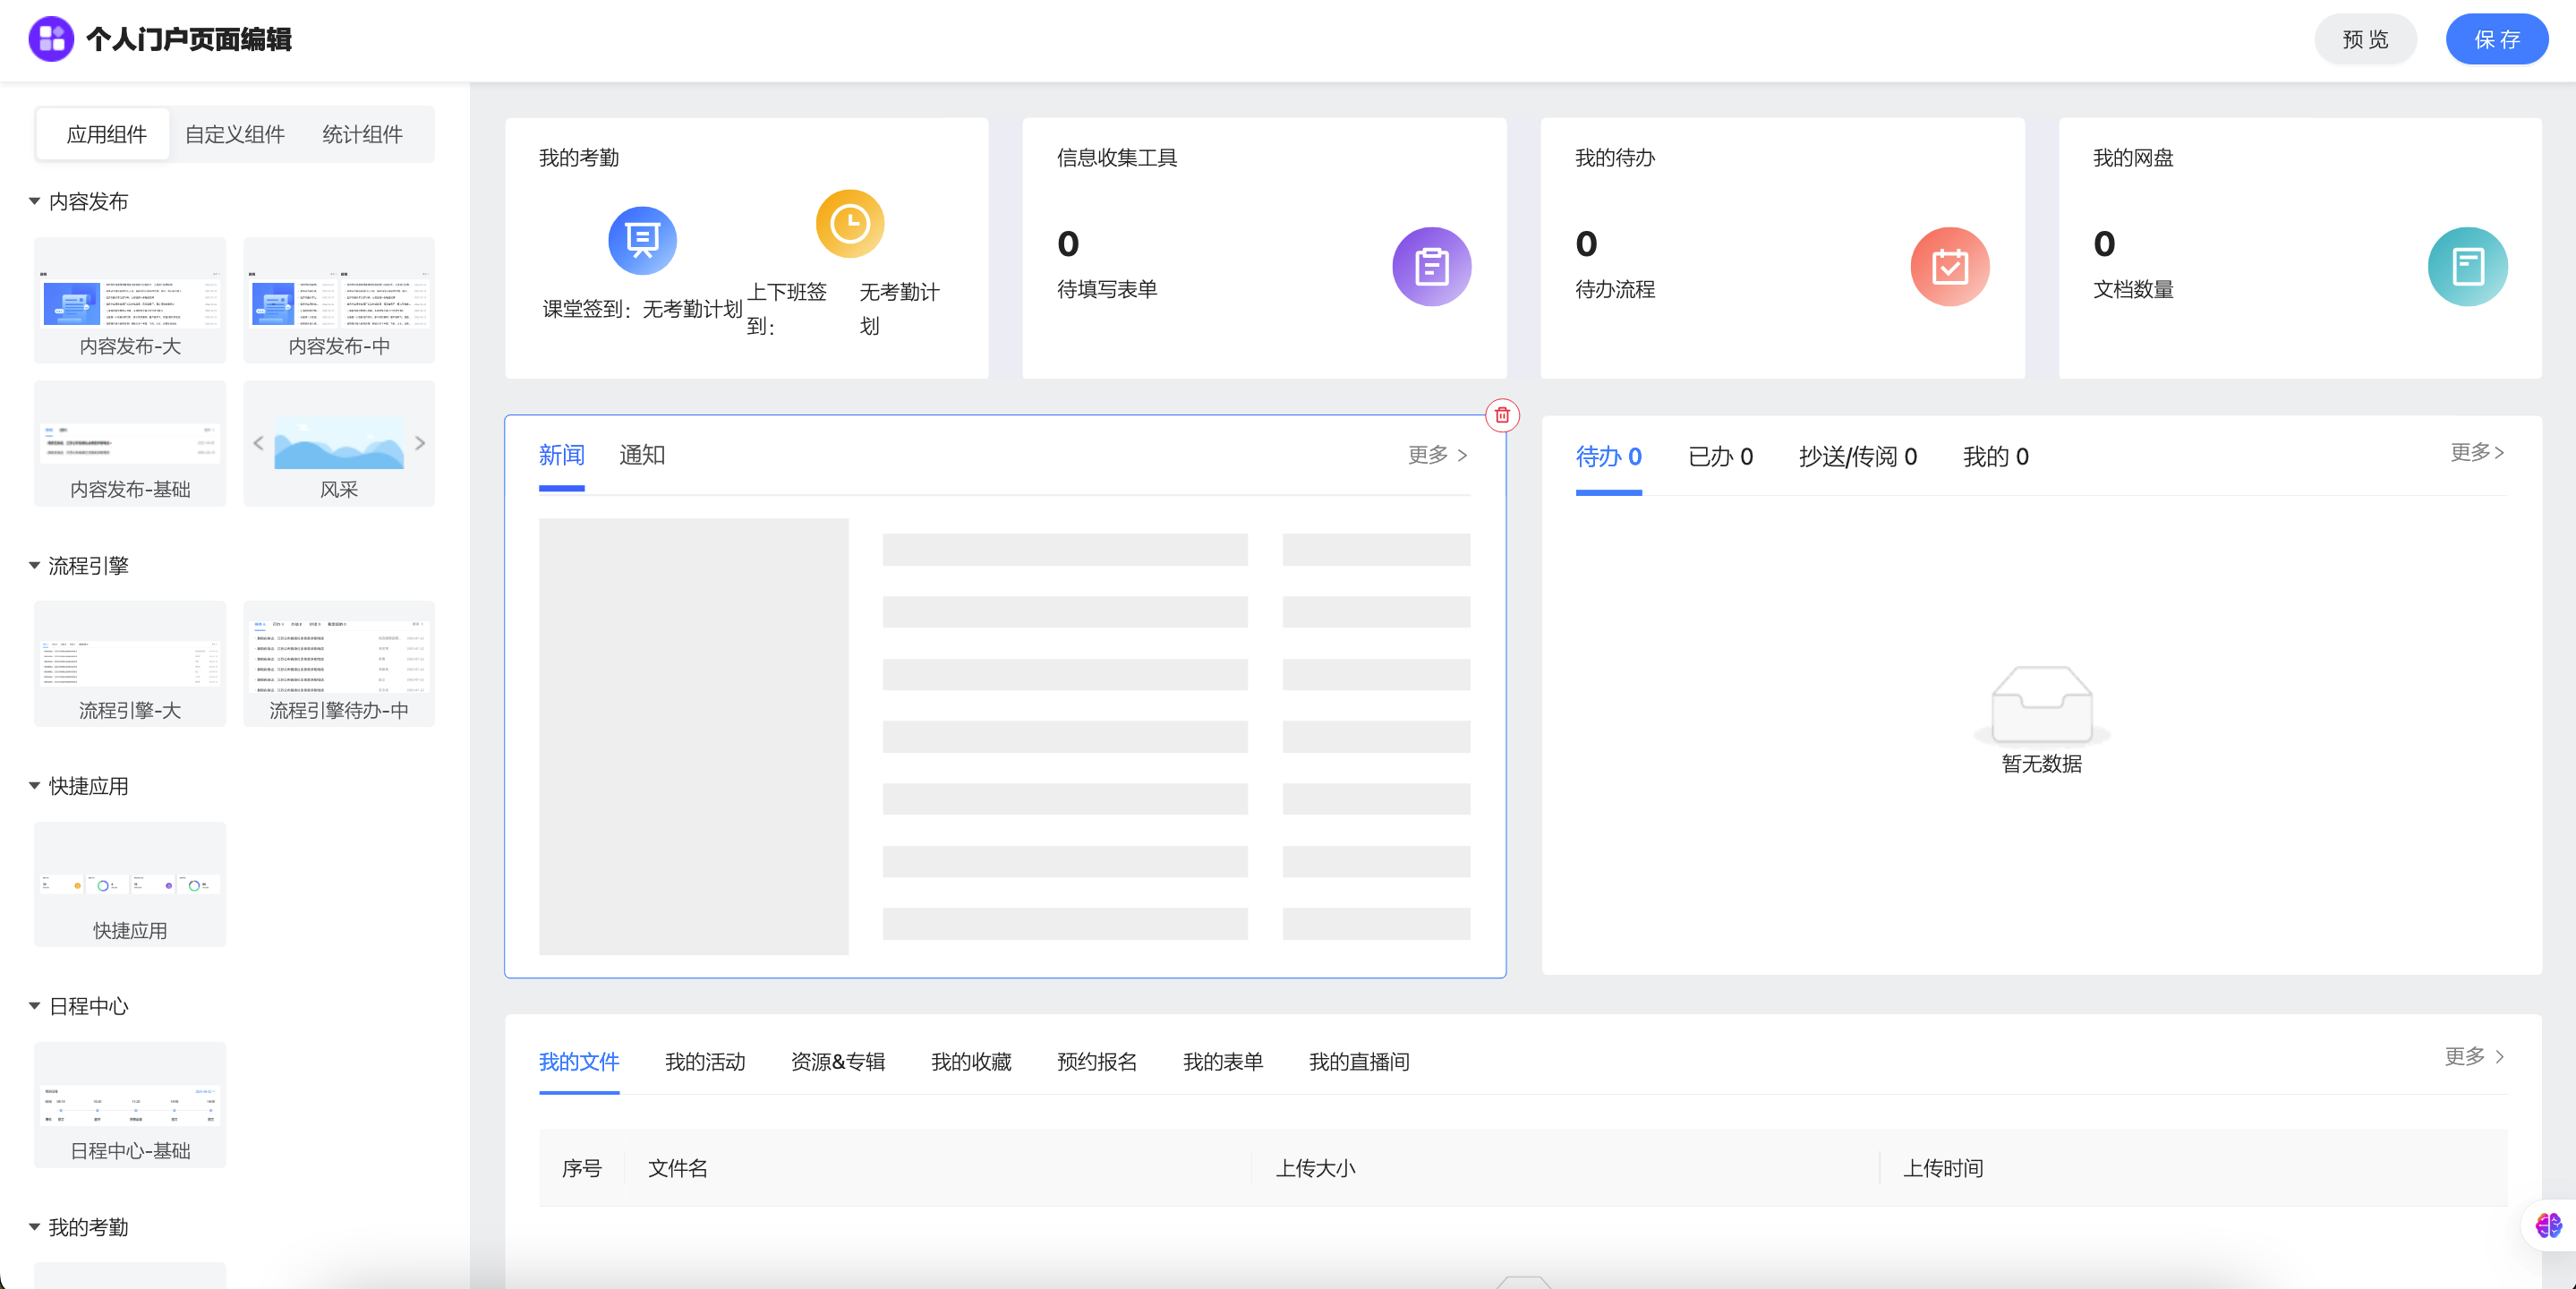
Task: Collapse the 内容发布 section
Action: pyautogui.click(x=34, y=202)
